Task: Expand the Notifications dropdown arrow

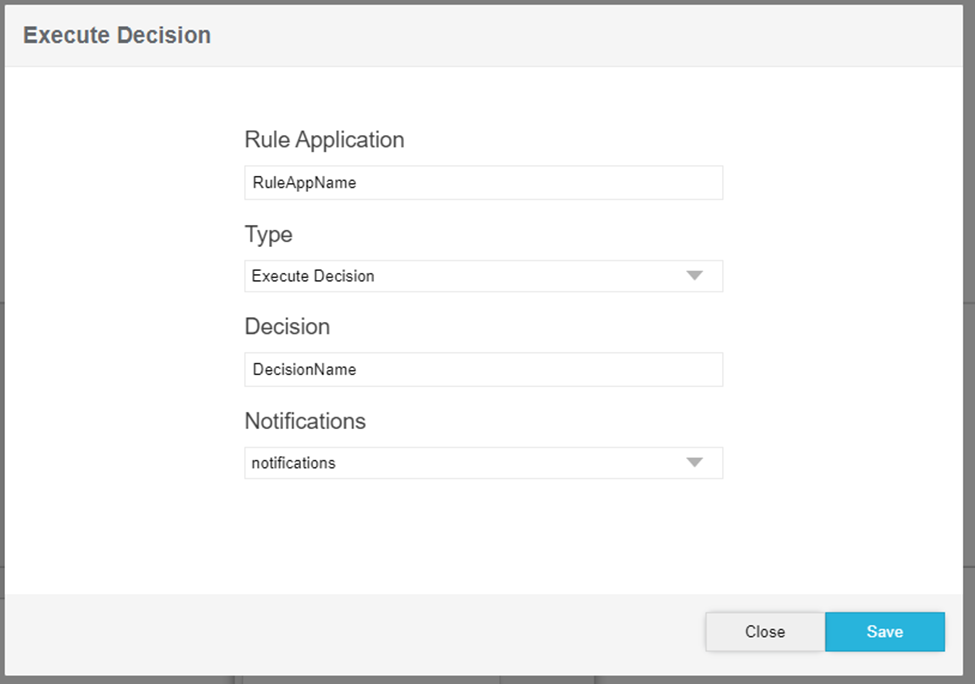Action: tap(695, 463)
